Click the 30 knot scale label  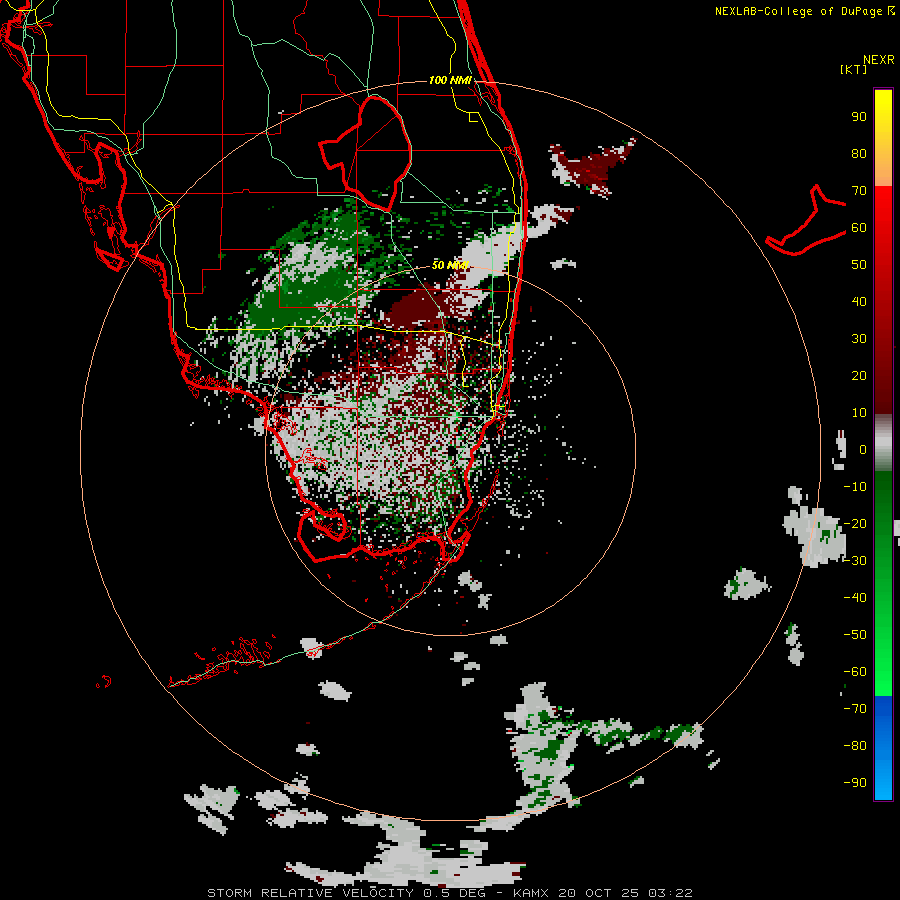859,339
